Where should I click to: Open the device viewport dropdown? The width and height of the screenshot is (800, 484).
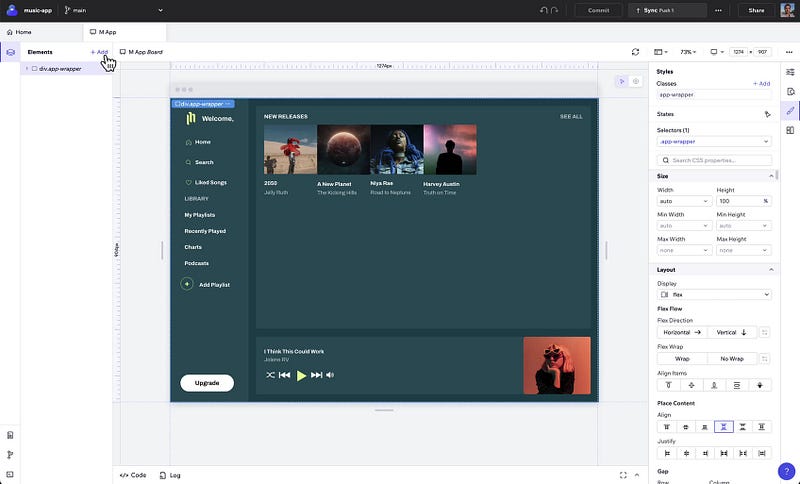pos(717,52)
